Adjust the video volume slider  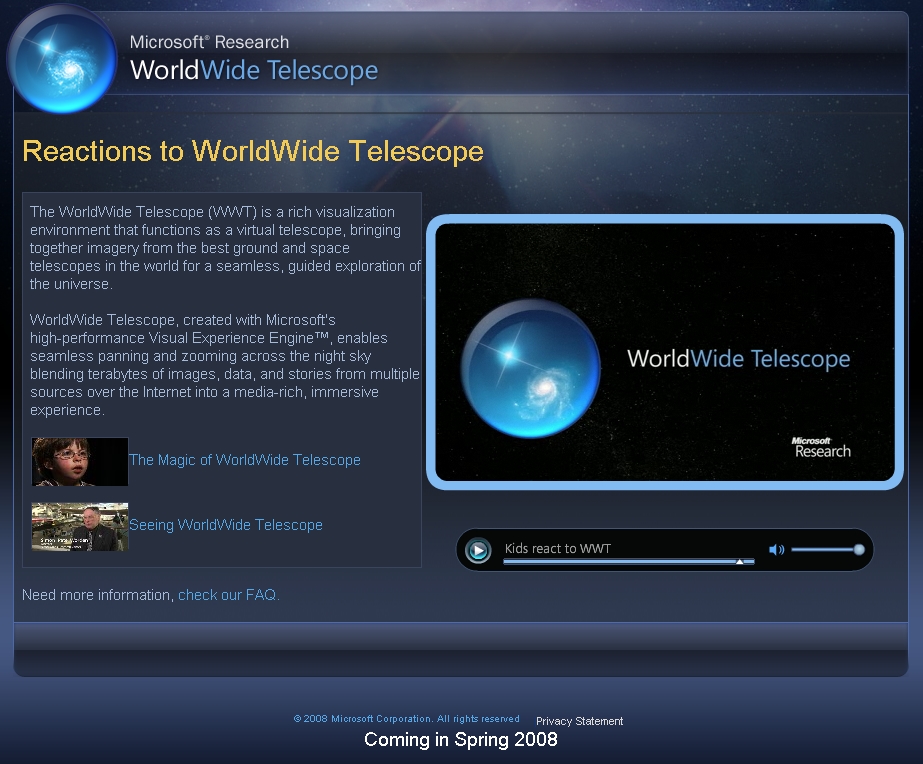[x=828, y=550]
